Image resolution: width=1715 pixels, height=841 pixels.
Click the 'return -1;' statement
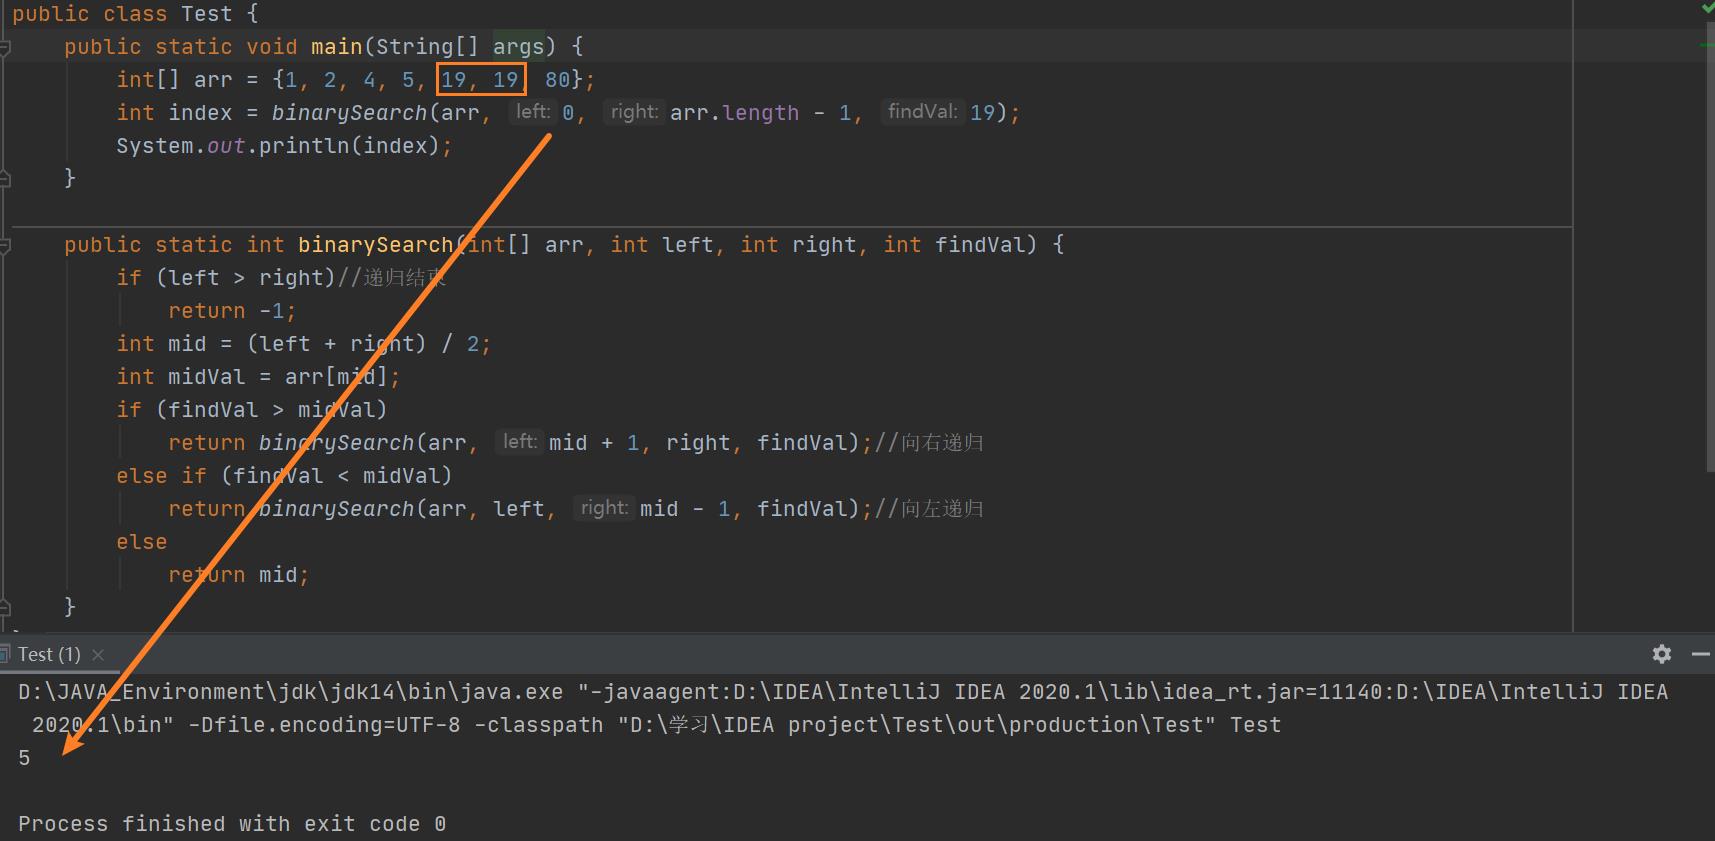click(x=232, y=311)
